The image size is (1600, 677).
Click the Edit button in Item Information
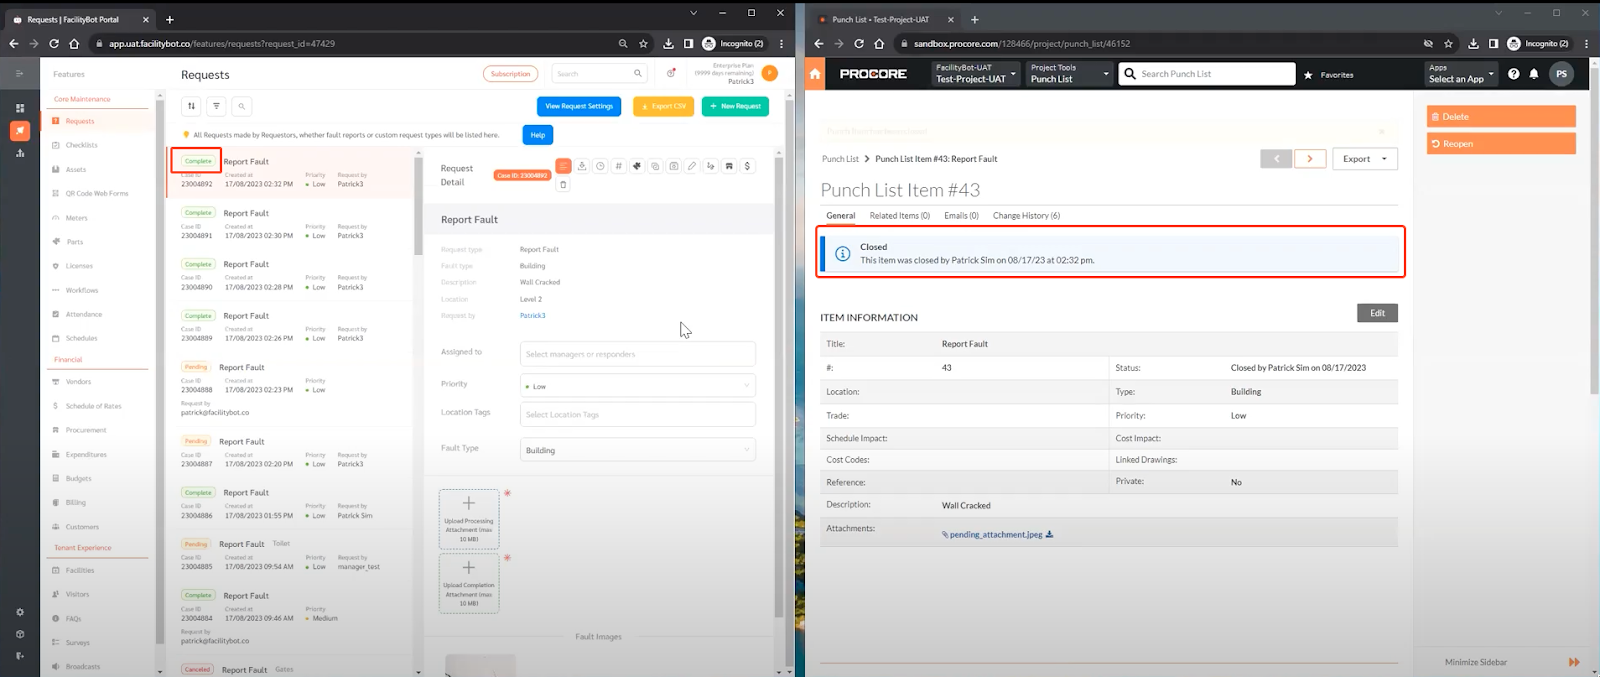coord(1377,313)
